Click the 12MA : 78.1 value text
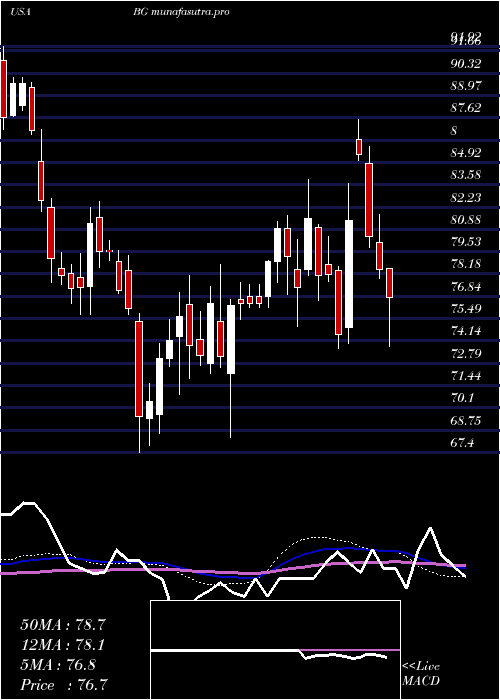 tap(63, 645)
